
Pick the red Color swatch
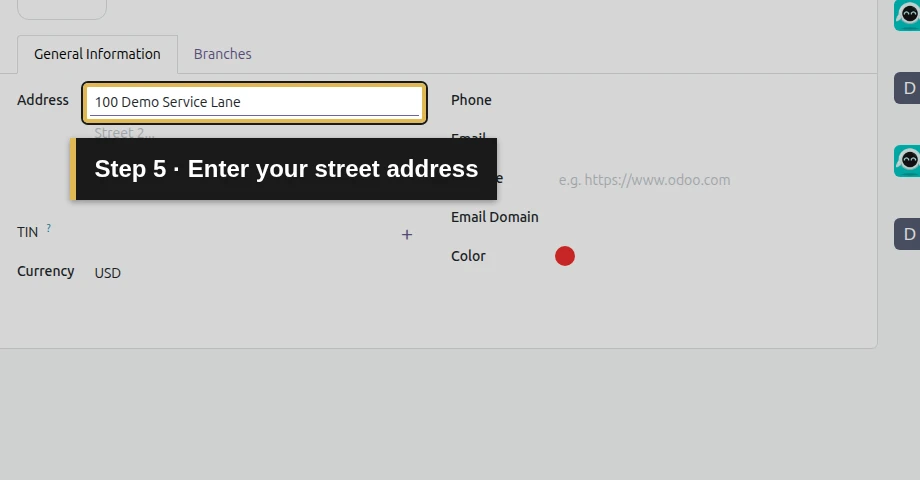tap(565, 256)
